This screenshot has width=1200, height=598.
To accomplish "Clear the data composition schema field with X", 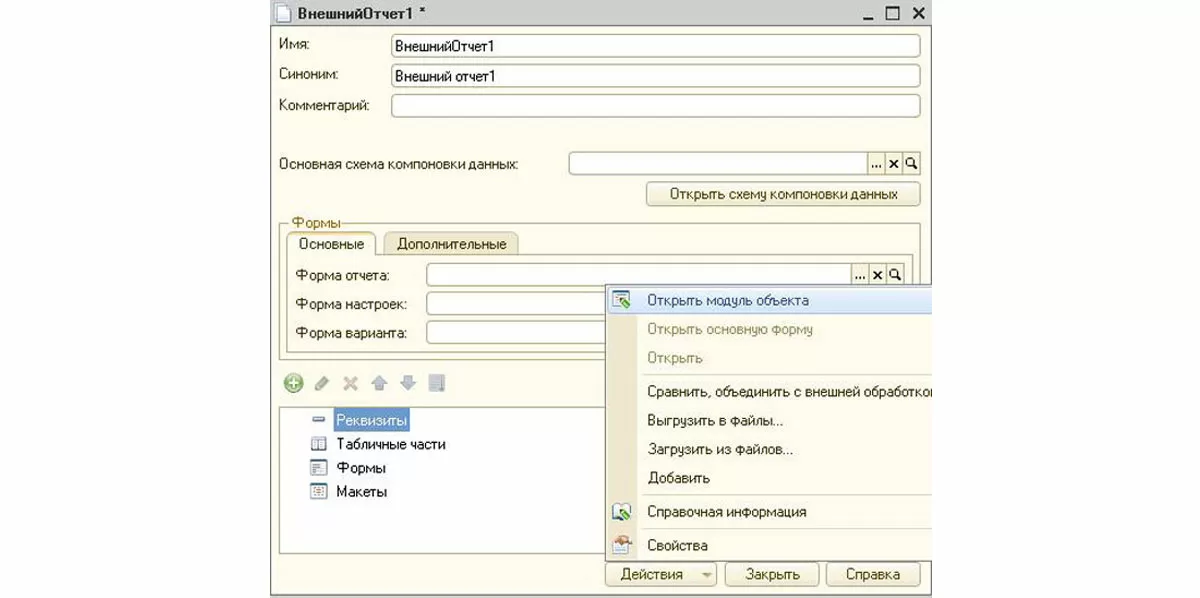I will [x=894, y=163].
